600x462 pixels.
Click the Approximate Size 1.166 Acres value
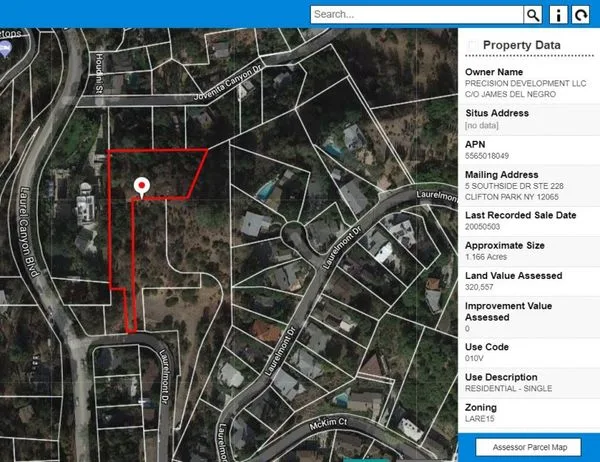(x=486, y=257)
